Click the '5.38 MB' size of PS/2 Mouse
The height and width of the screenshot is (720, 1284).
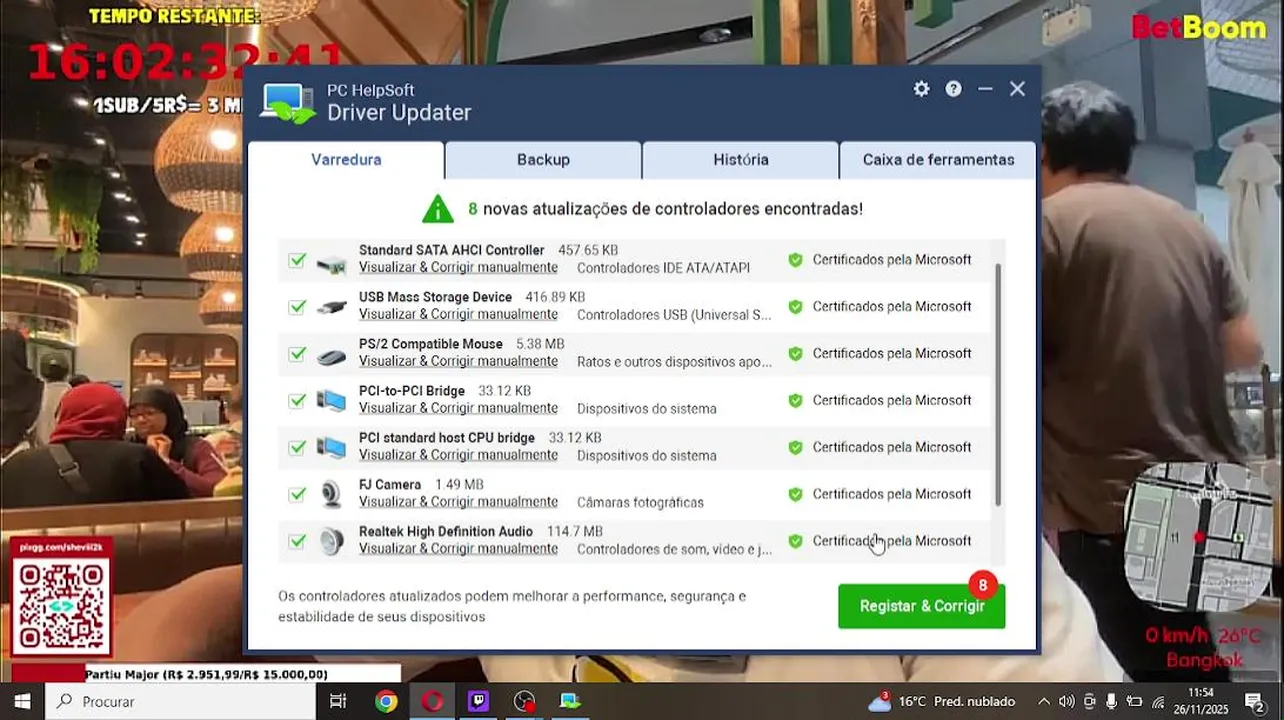540,343
